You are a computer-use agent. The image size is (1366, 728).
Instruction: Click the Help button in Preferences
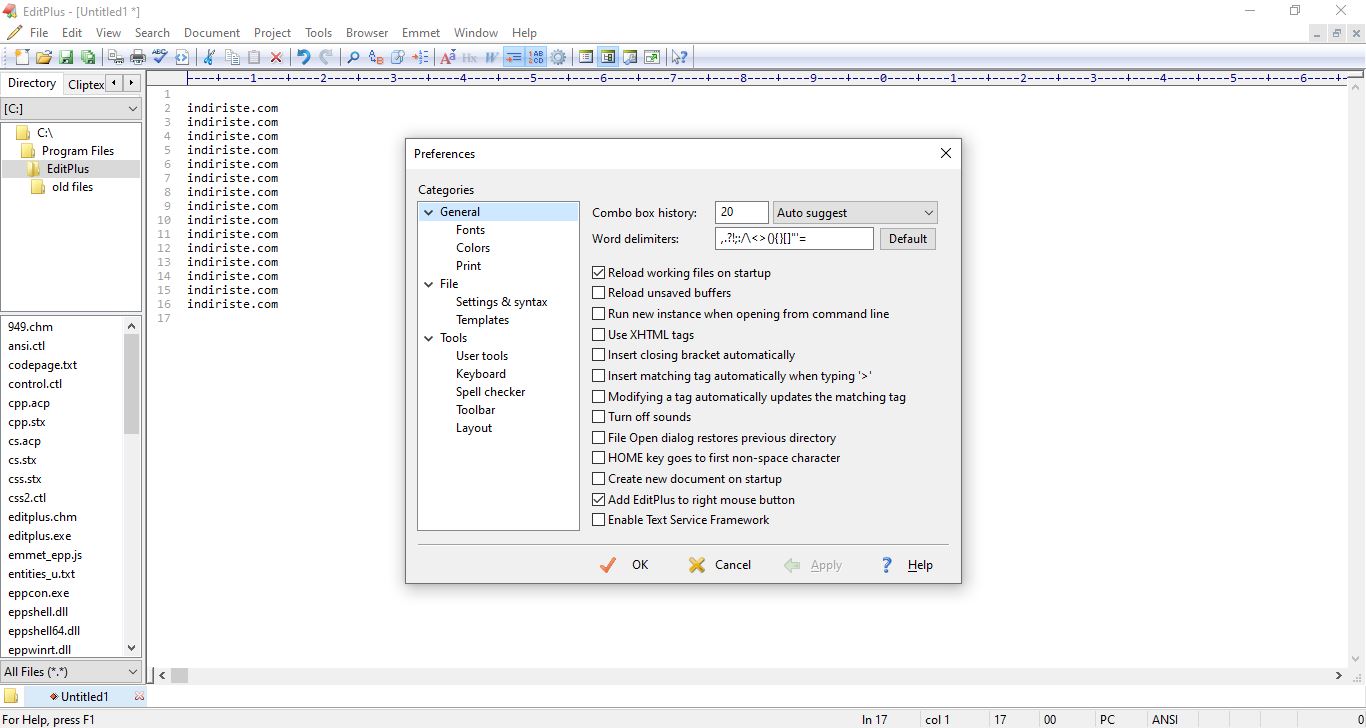907,565
